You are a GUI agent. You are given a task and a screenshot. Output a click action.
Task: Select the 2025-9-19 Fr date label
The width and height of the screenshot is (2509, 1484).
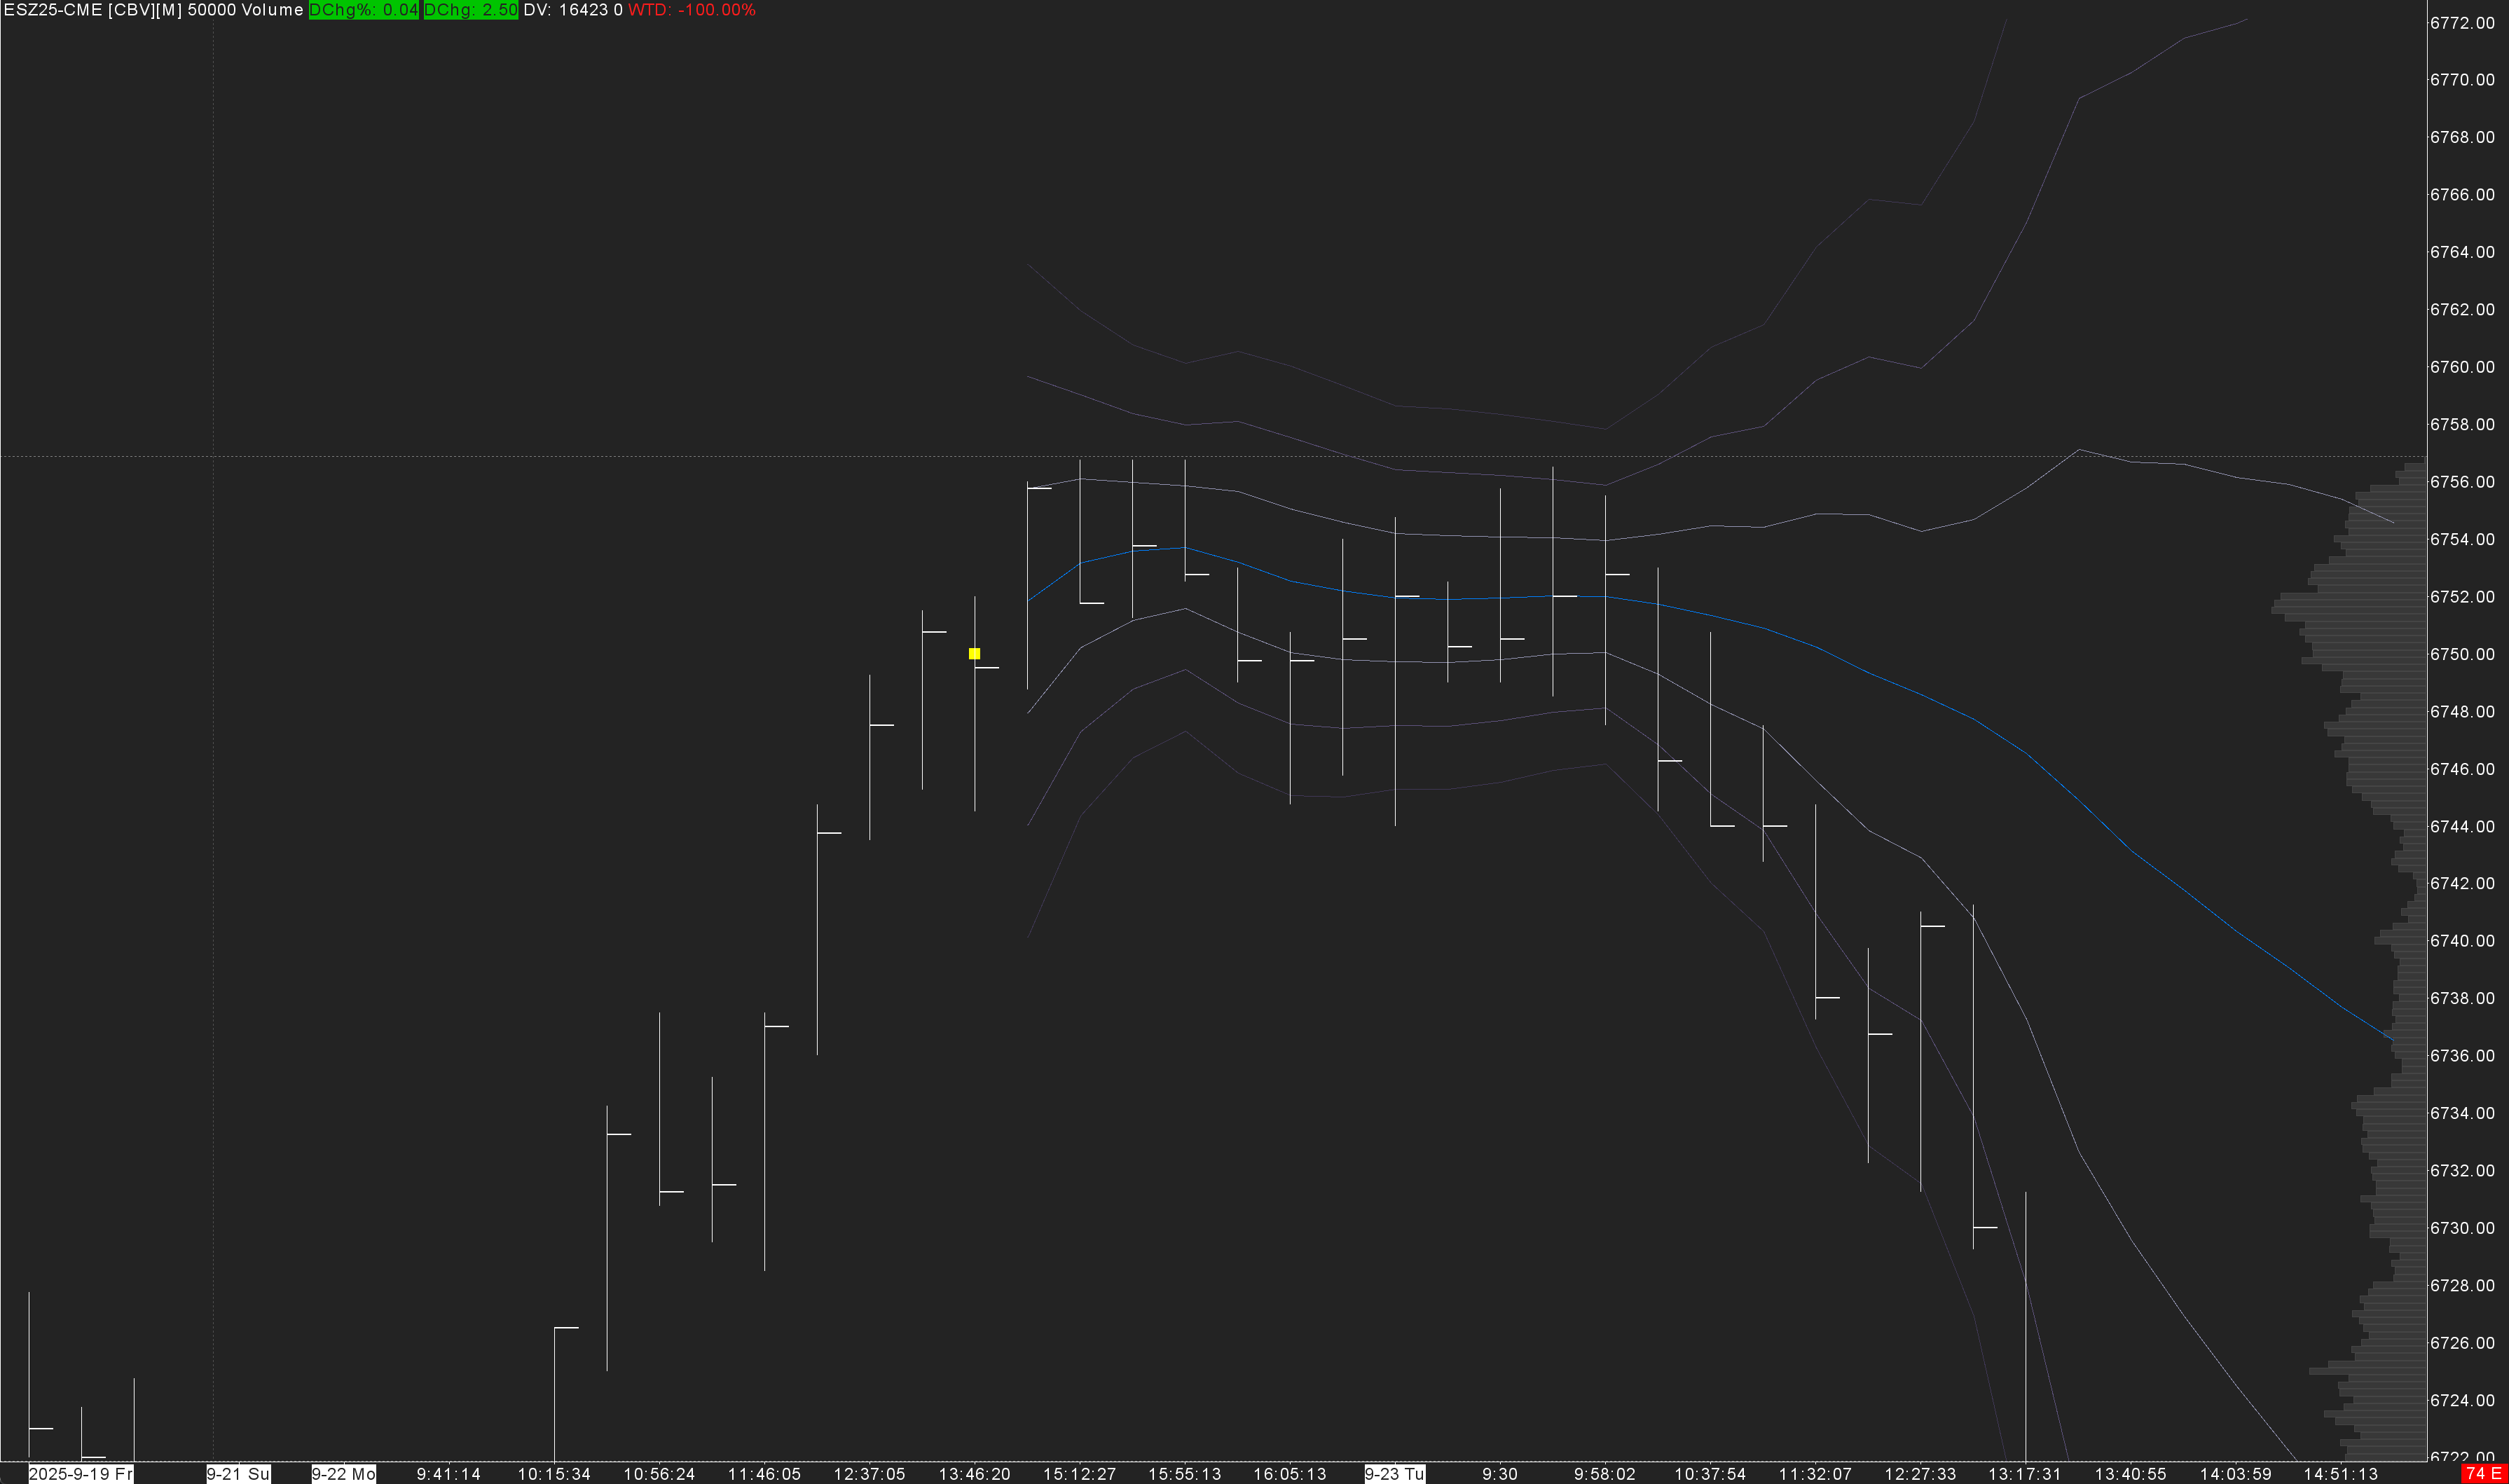(x=80, y=1474)
